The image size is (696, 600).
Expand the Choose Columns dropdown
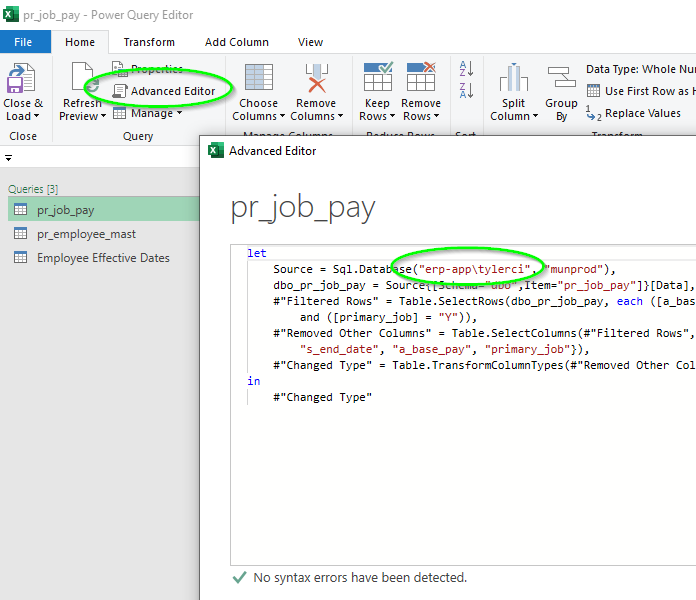point(282,116)
